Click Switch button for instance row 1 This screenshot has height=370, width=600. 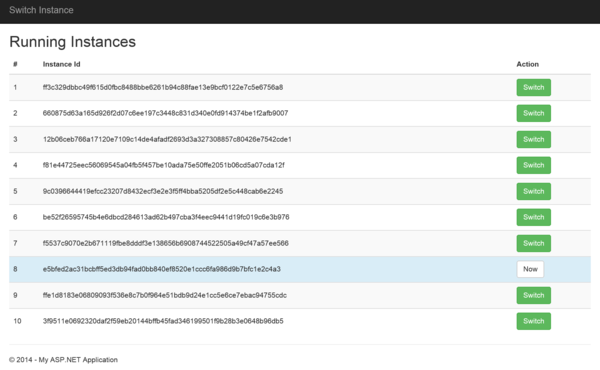tap(533, 87)
